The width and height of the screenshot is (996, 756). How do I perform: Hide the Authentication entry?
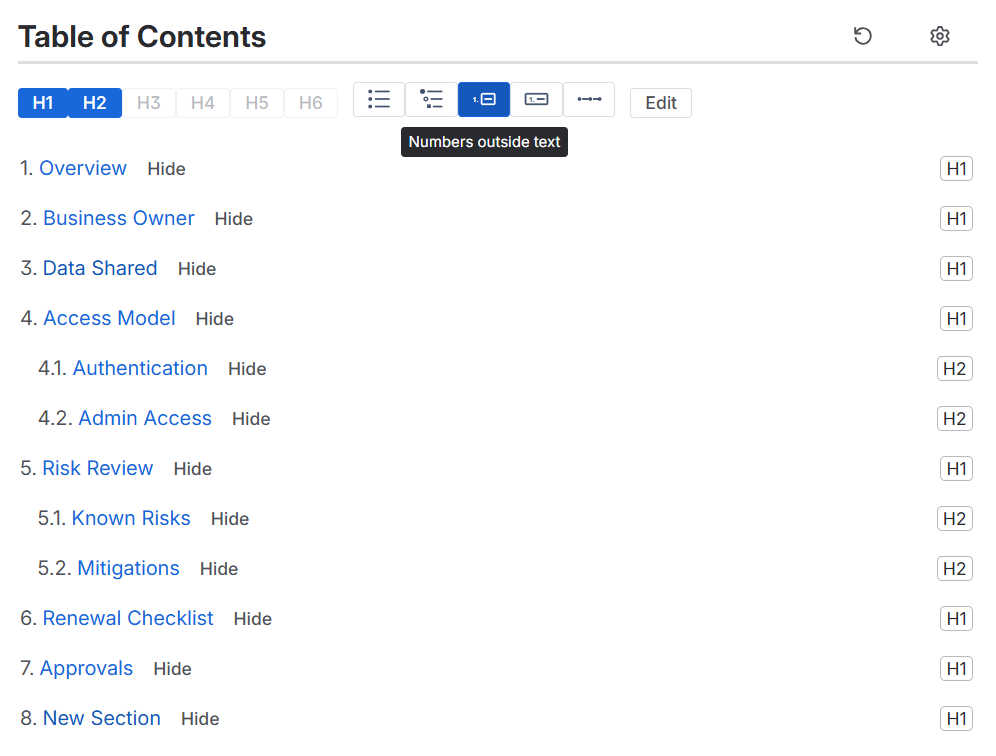(247, 369)
